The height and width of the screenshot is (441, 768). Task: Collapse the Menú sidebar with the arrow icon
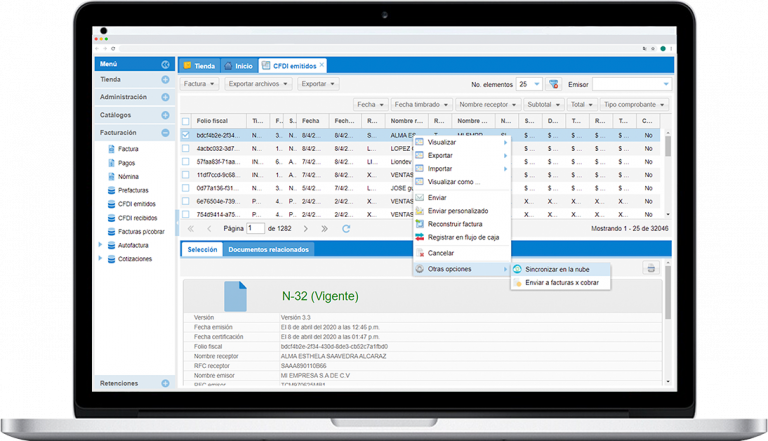tap(165, 64)
